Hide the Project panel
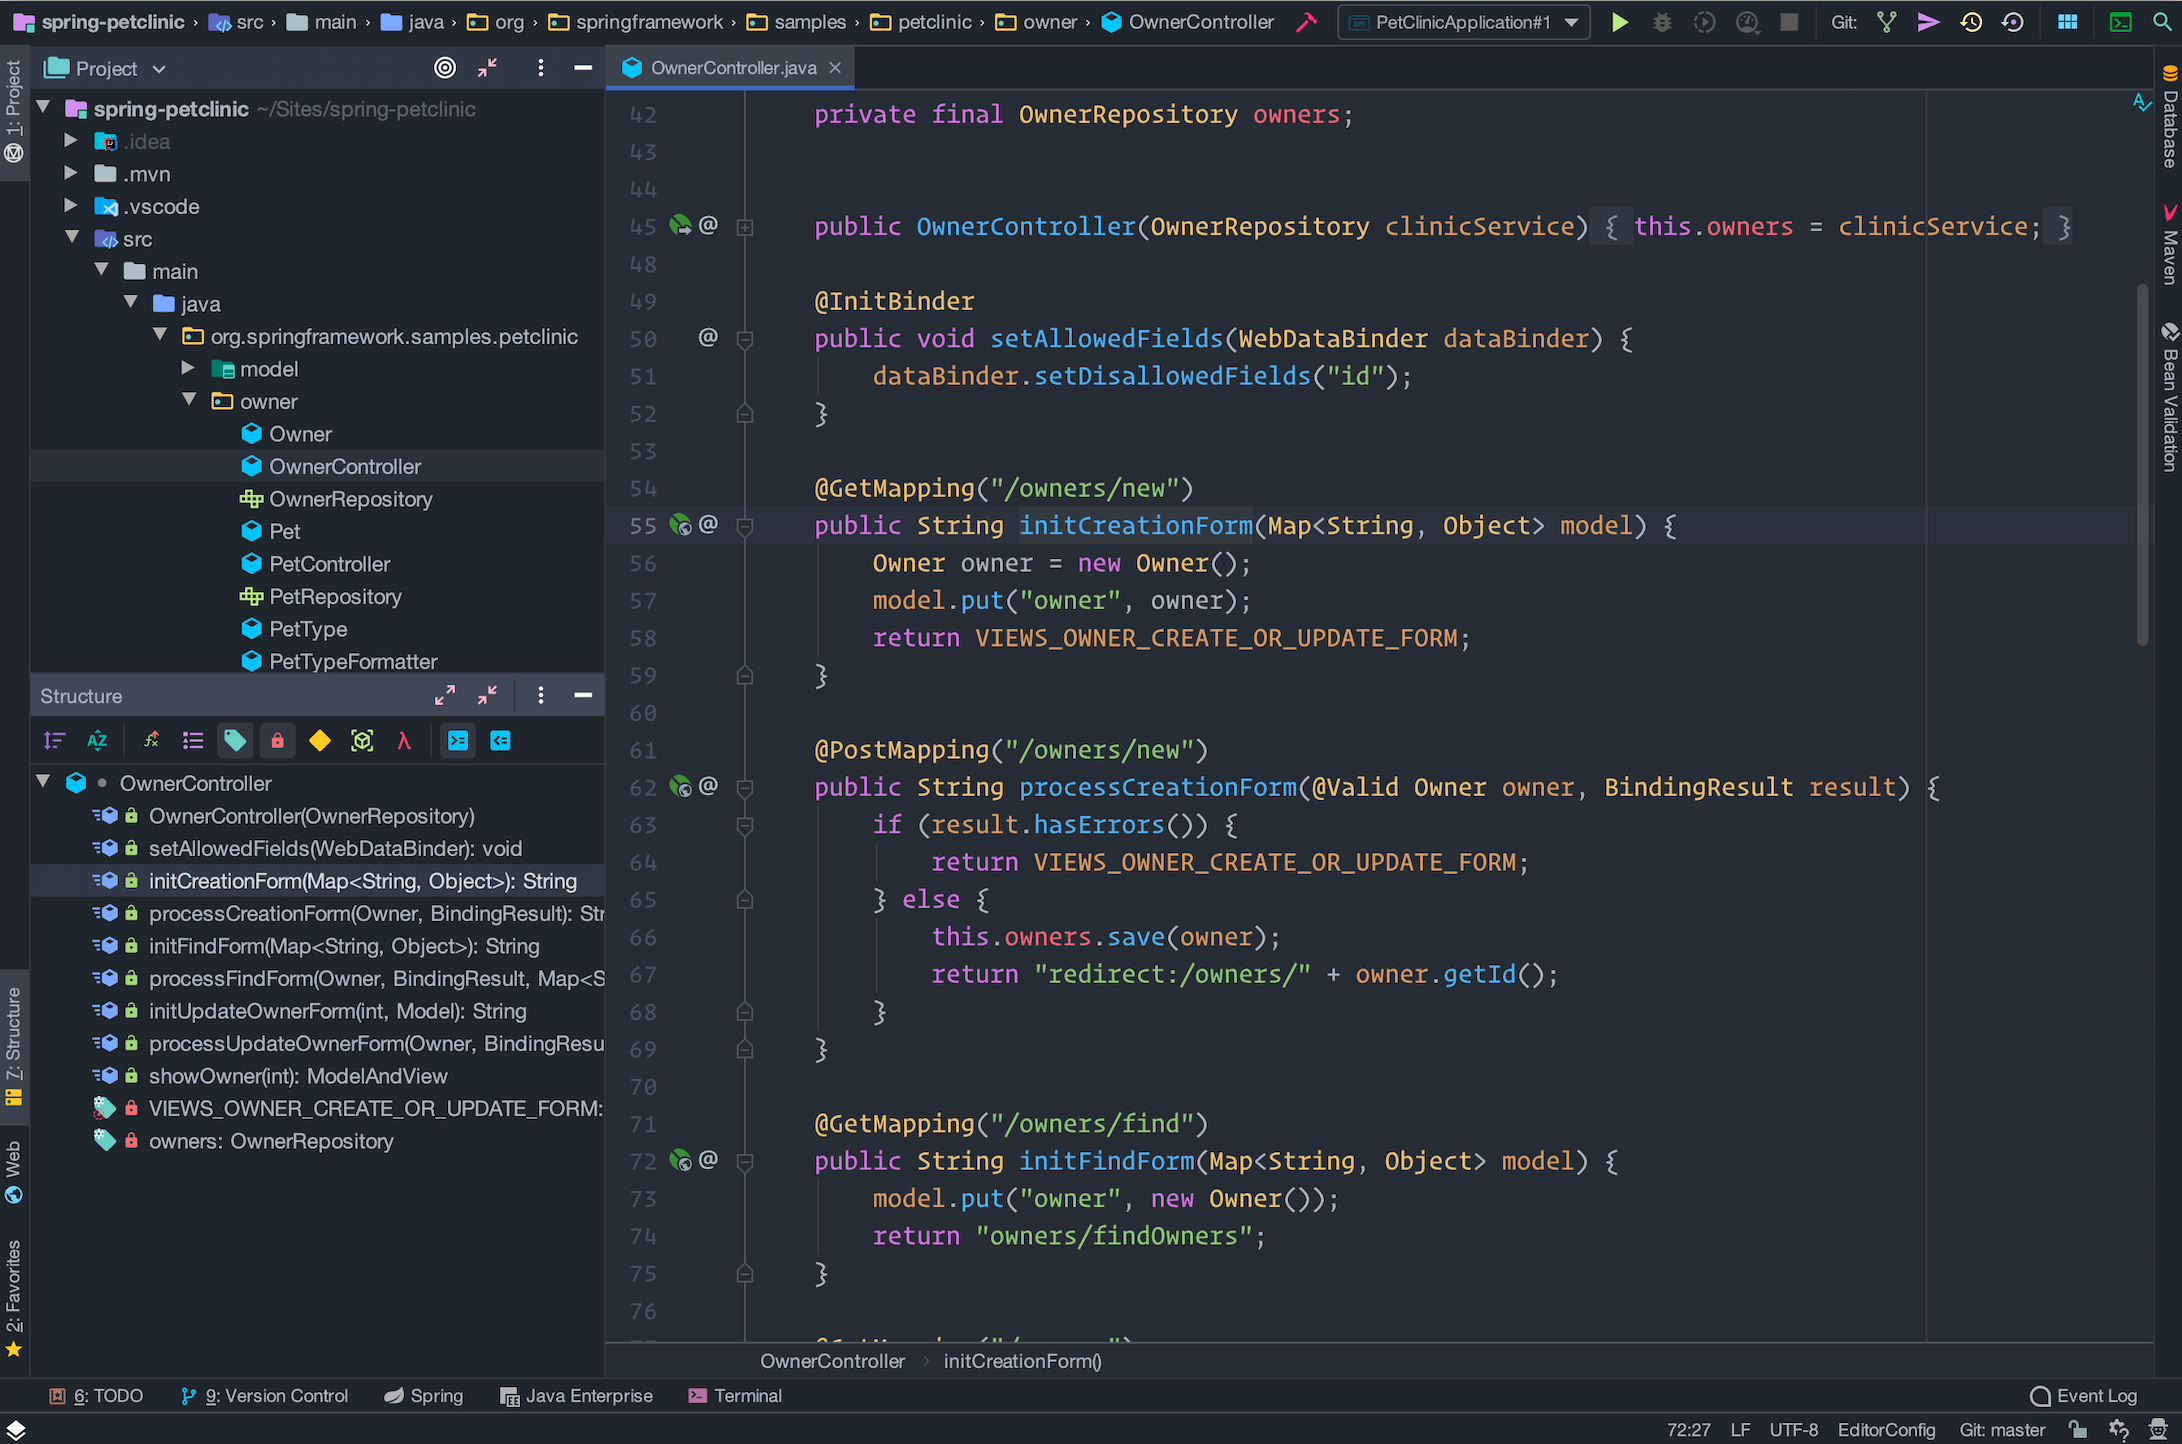The width and height of the screenshot is (2182, 1444). click(583, 67)
